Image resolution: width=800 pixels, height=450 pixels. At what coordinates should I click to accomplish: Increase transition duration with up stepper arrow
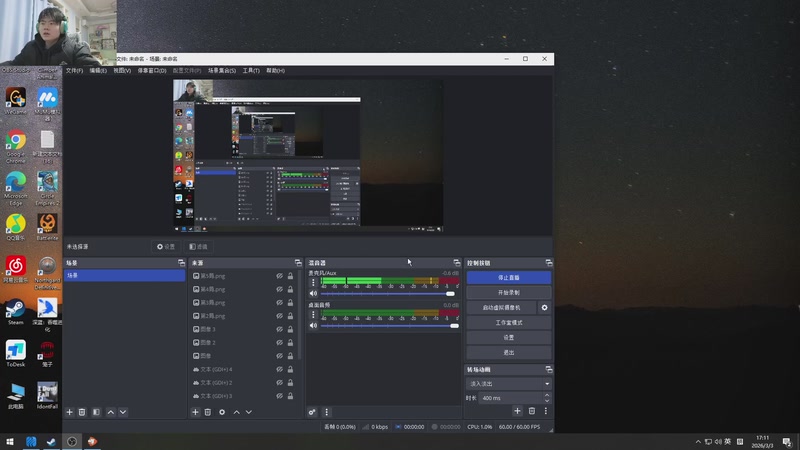pyautogui.click(x=547, y=395)
